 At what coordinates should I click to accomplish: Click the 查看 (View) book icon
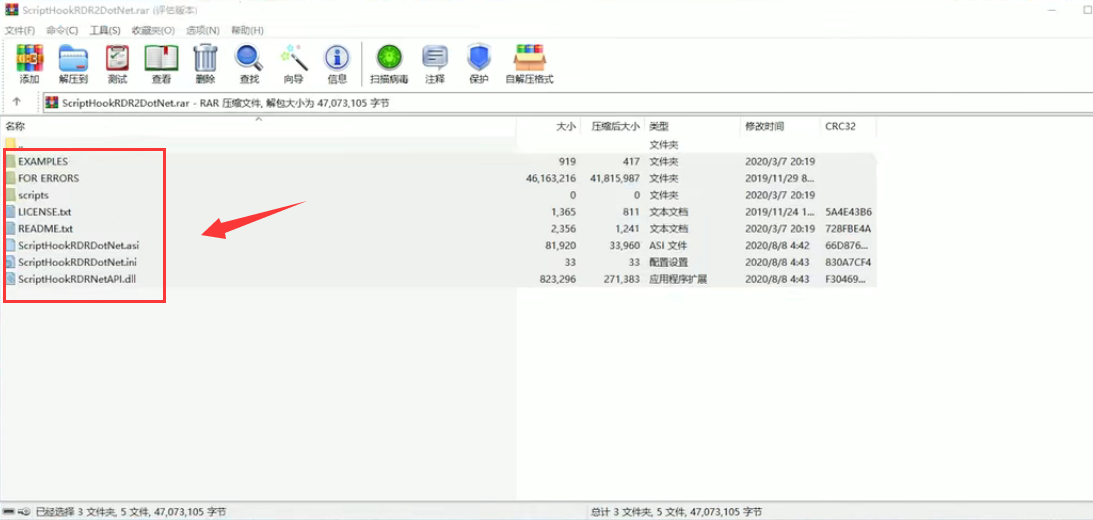tap(161, 58)
